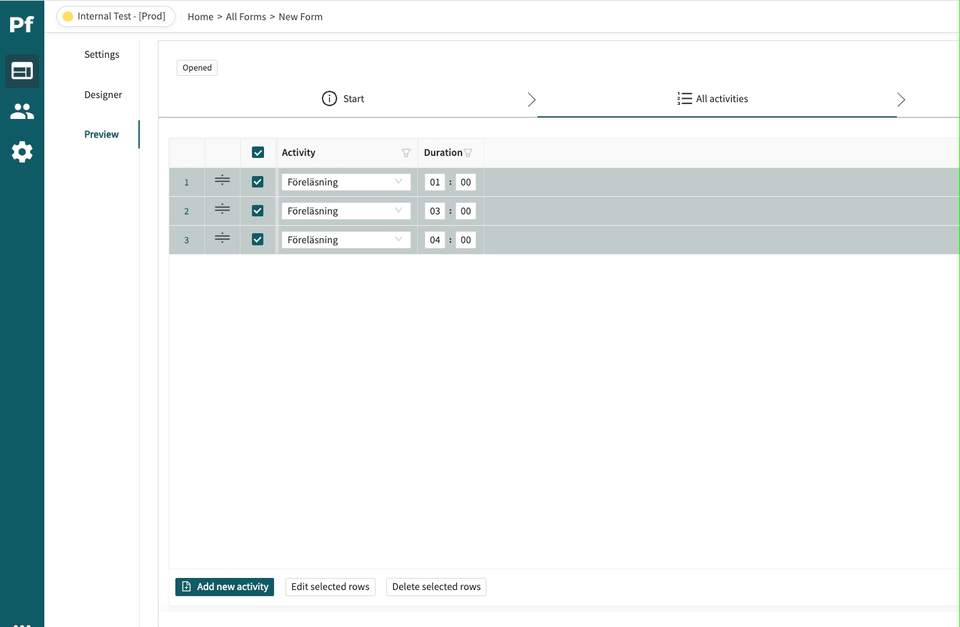Click the Opened status badge
Viewport: 960px width, 627px height.
(197, 68)
